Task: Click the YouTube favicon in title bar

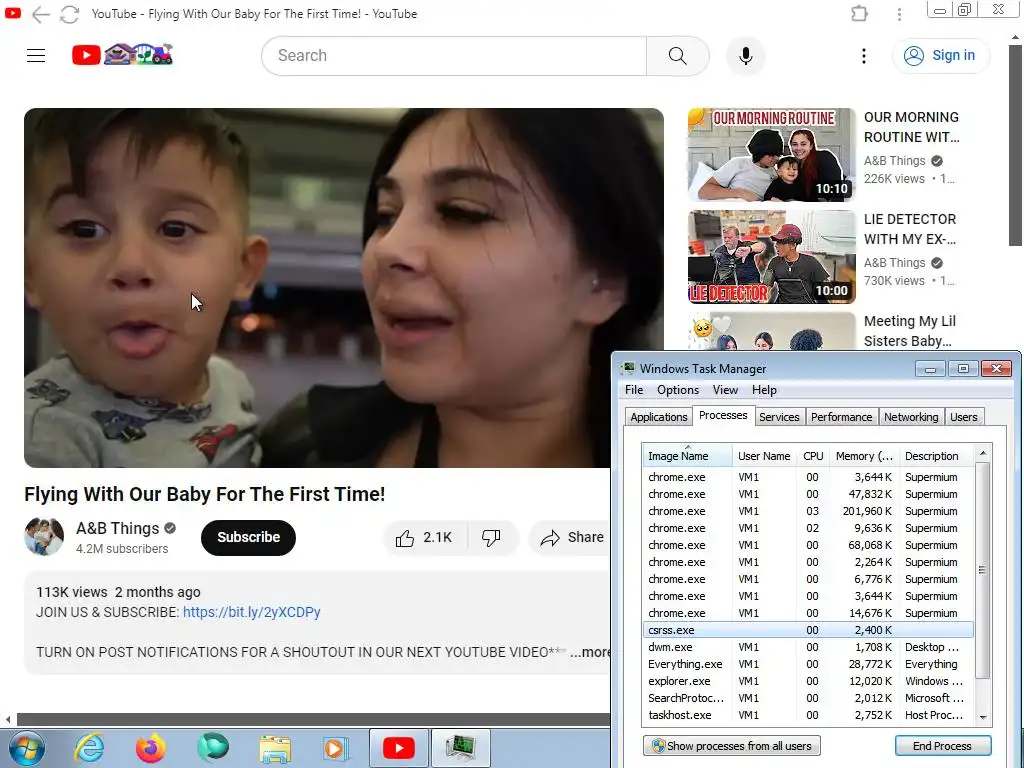Action: pos(12,13)
